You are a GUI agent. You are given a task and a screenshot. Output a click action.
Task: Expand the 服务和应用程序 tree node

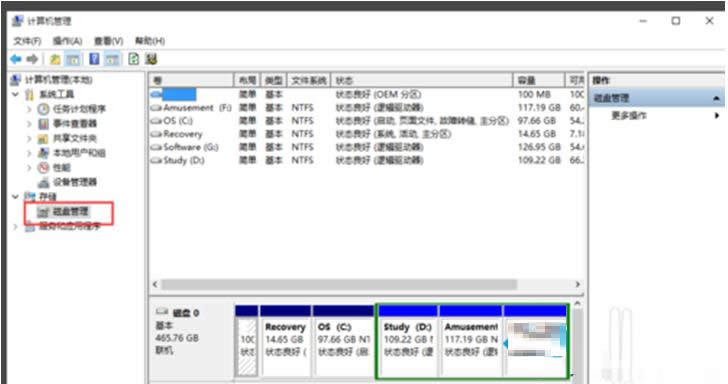pyautogui.click(x=15, y=227)
